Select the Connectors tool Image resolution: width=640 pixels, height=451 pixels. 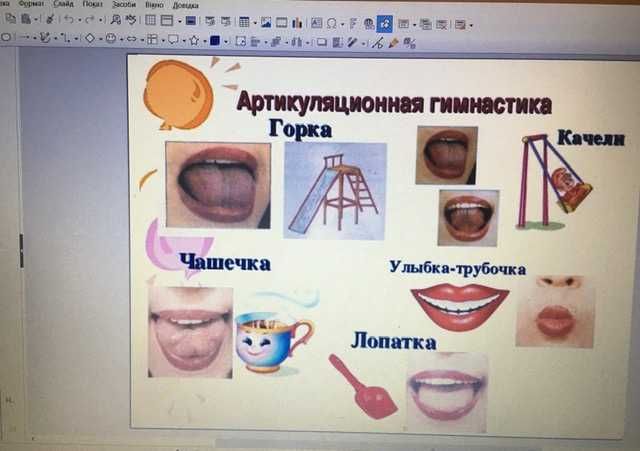coord(65,38)
